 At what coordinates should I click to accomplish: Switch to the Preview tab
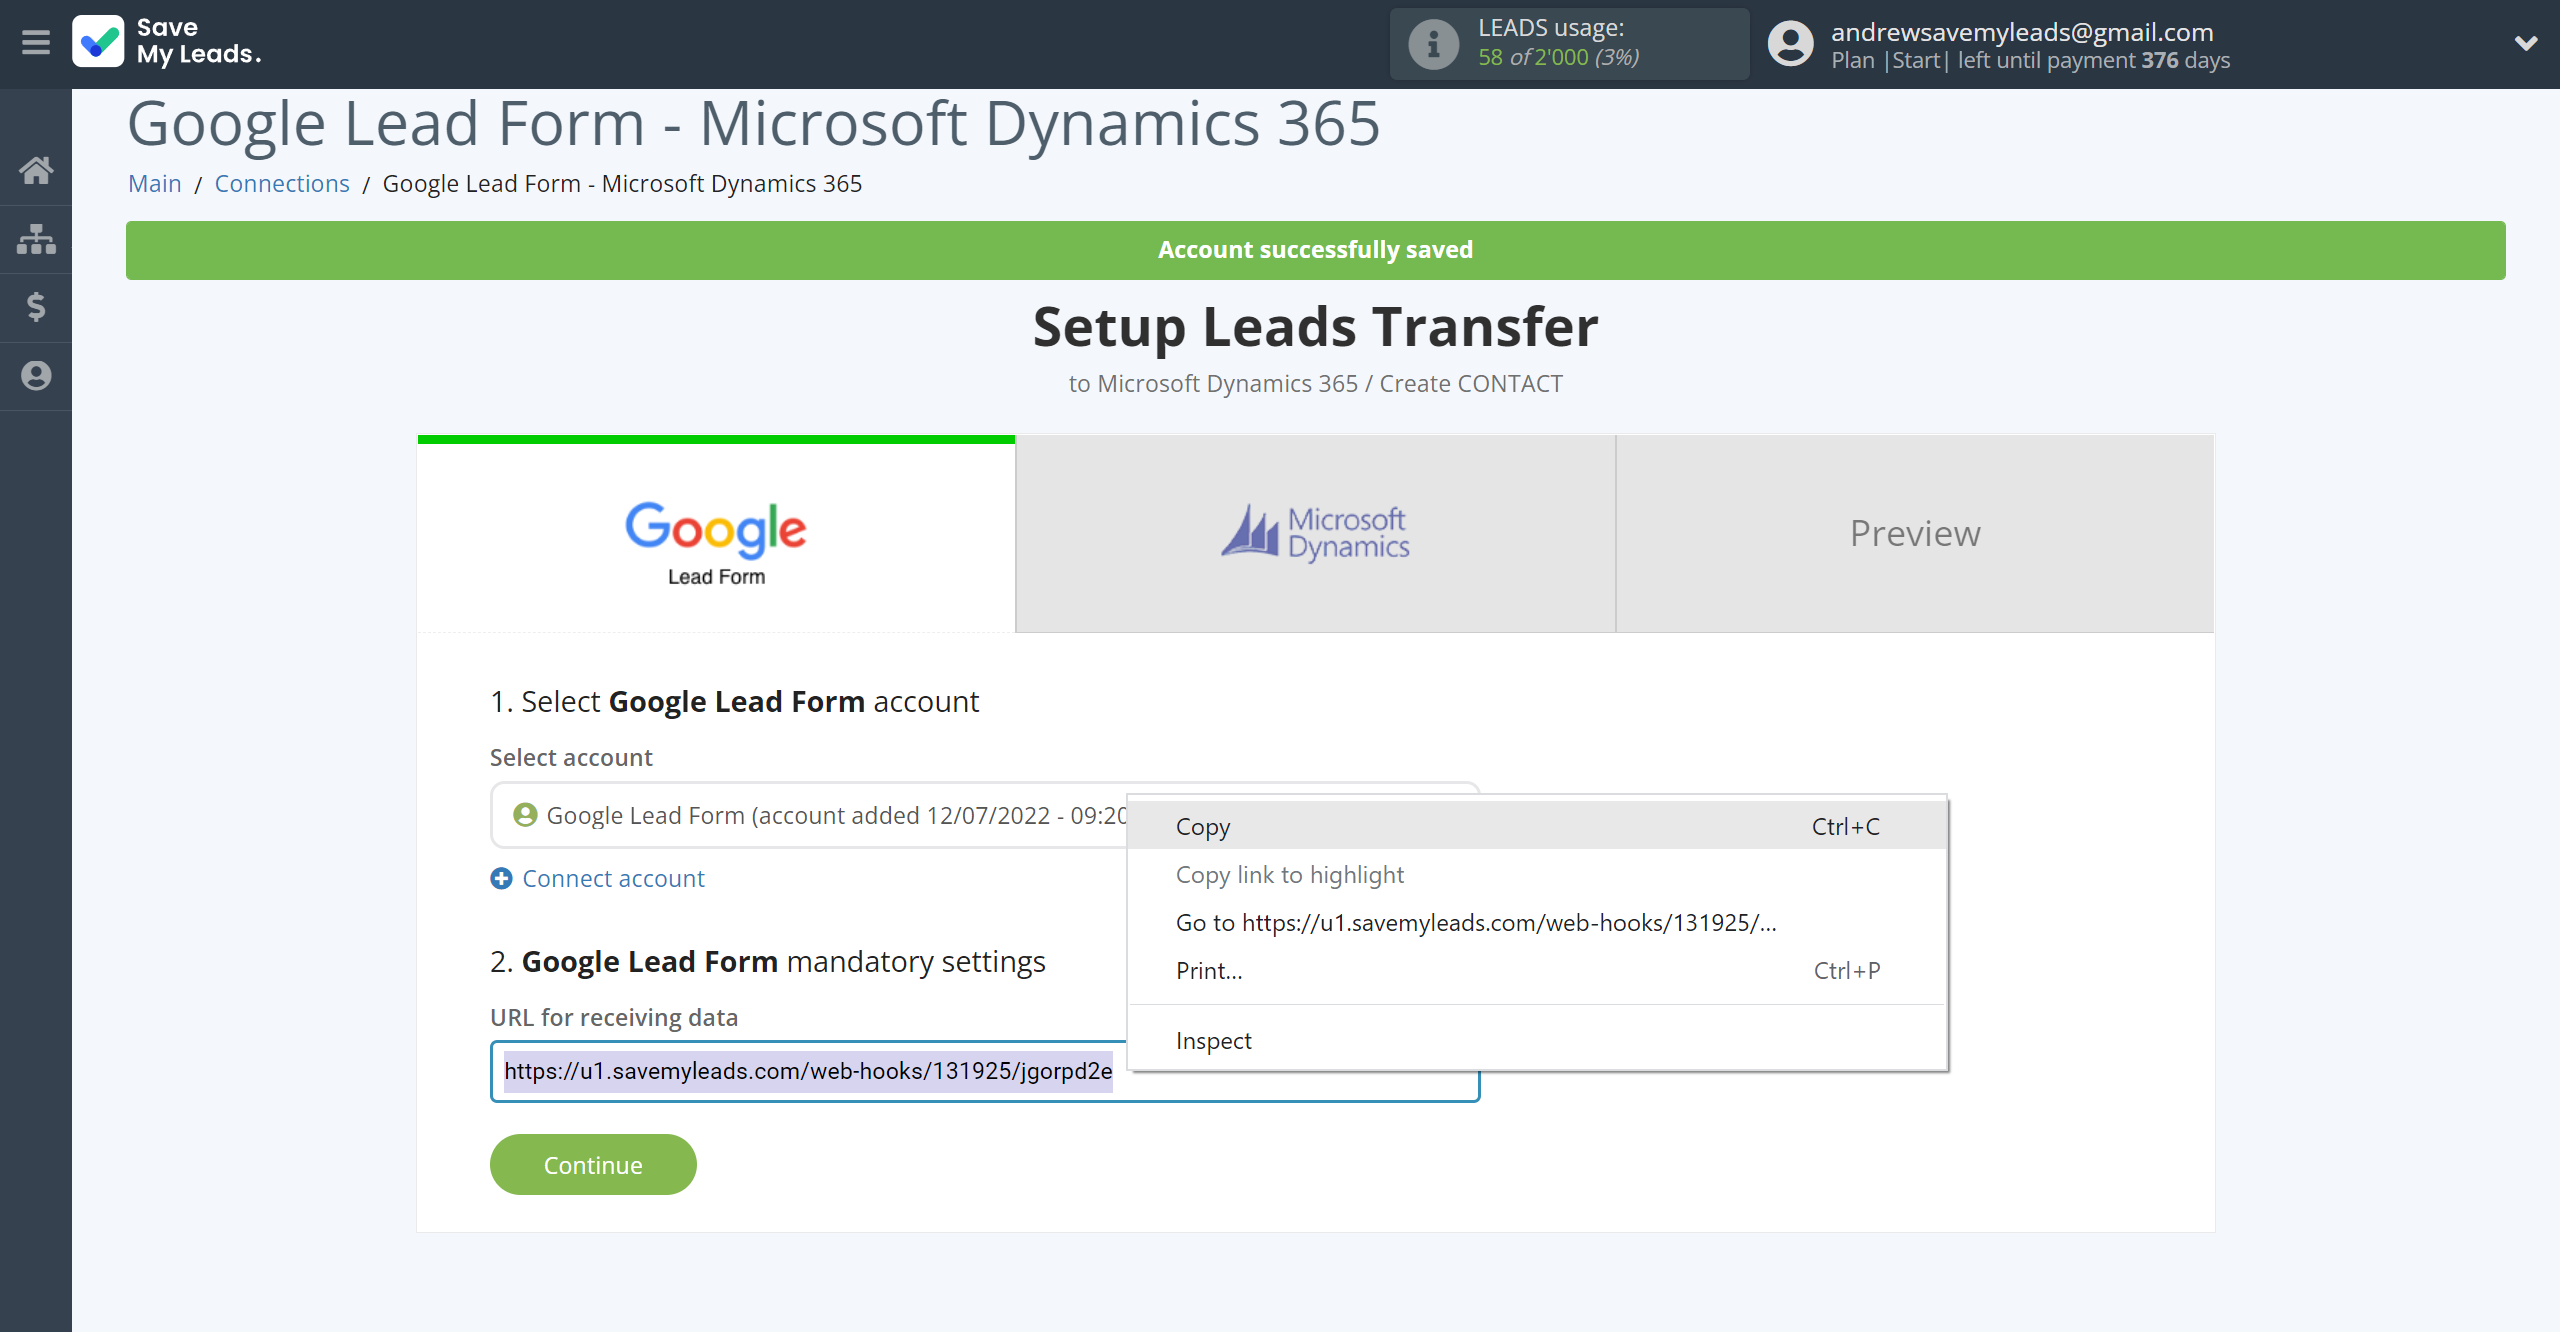(1915, 534)
